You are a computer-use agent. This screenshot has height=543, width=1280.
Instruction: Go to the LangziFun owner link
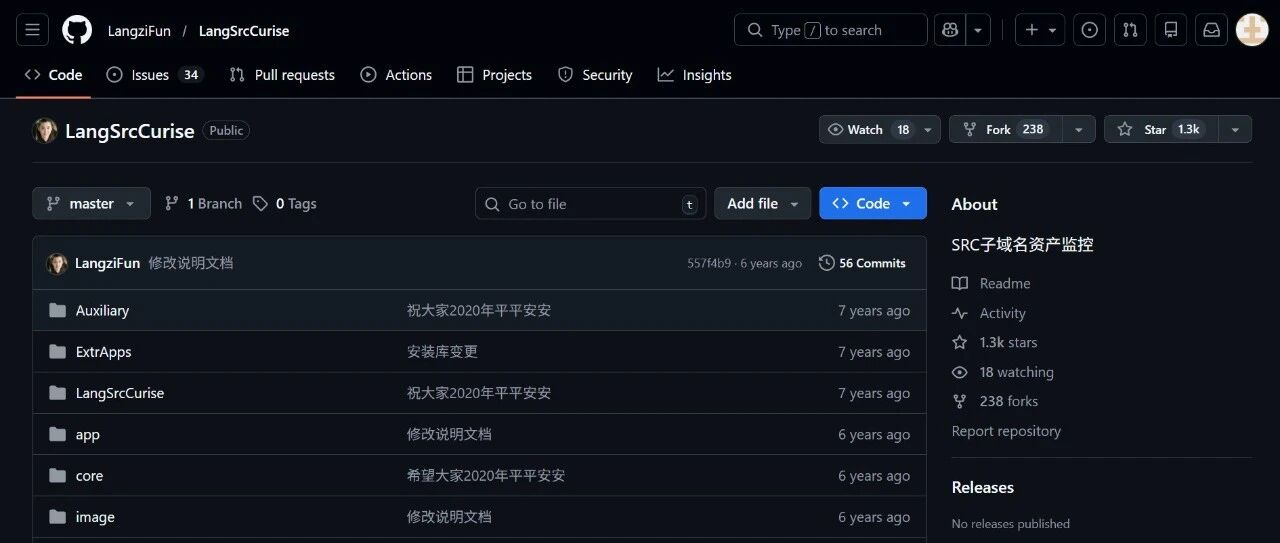(x=139, y=31)
